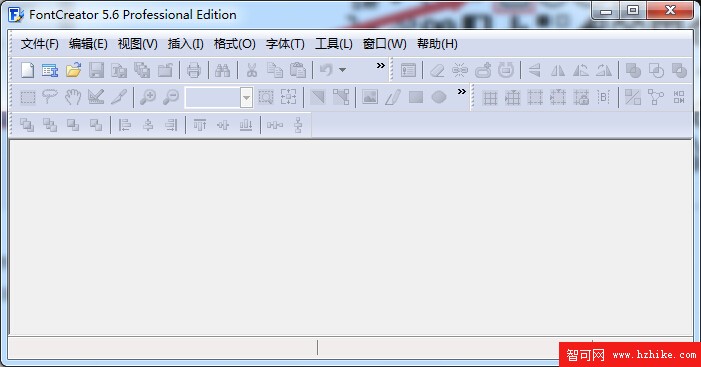Expand the drawing toolbar overflow chevron
This screenshot has width=701, height=367.
coord(462,92)
